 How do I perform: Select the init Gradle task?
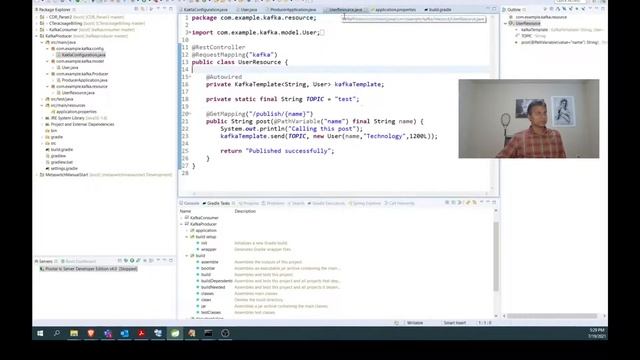(204, 243)
